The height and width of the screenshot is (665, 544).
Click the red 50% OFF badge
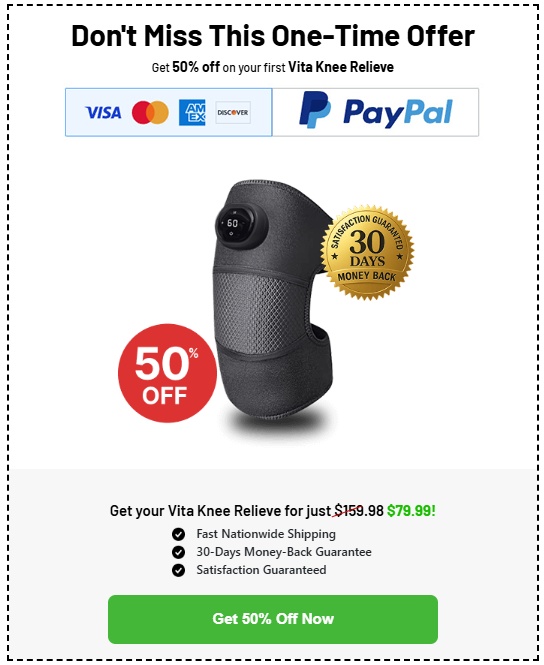[167, 373]
